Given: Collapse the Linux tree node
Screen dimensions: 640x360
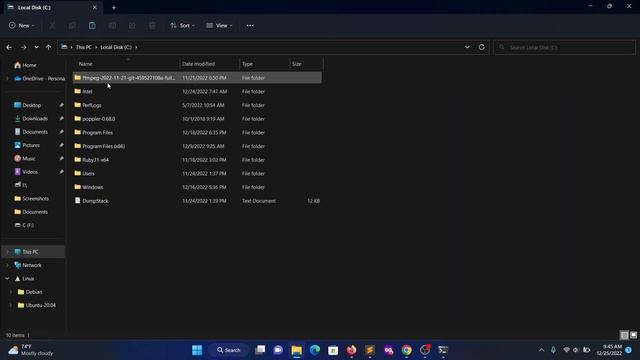Looking at the screenshot, I should pyautogui.click(x=7, y=279).
